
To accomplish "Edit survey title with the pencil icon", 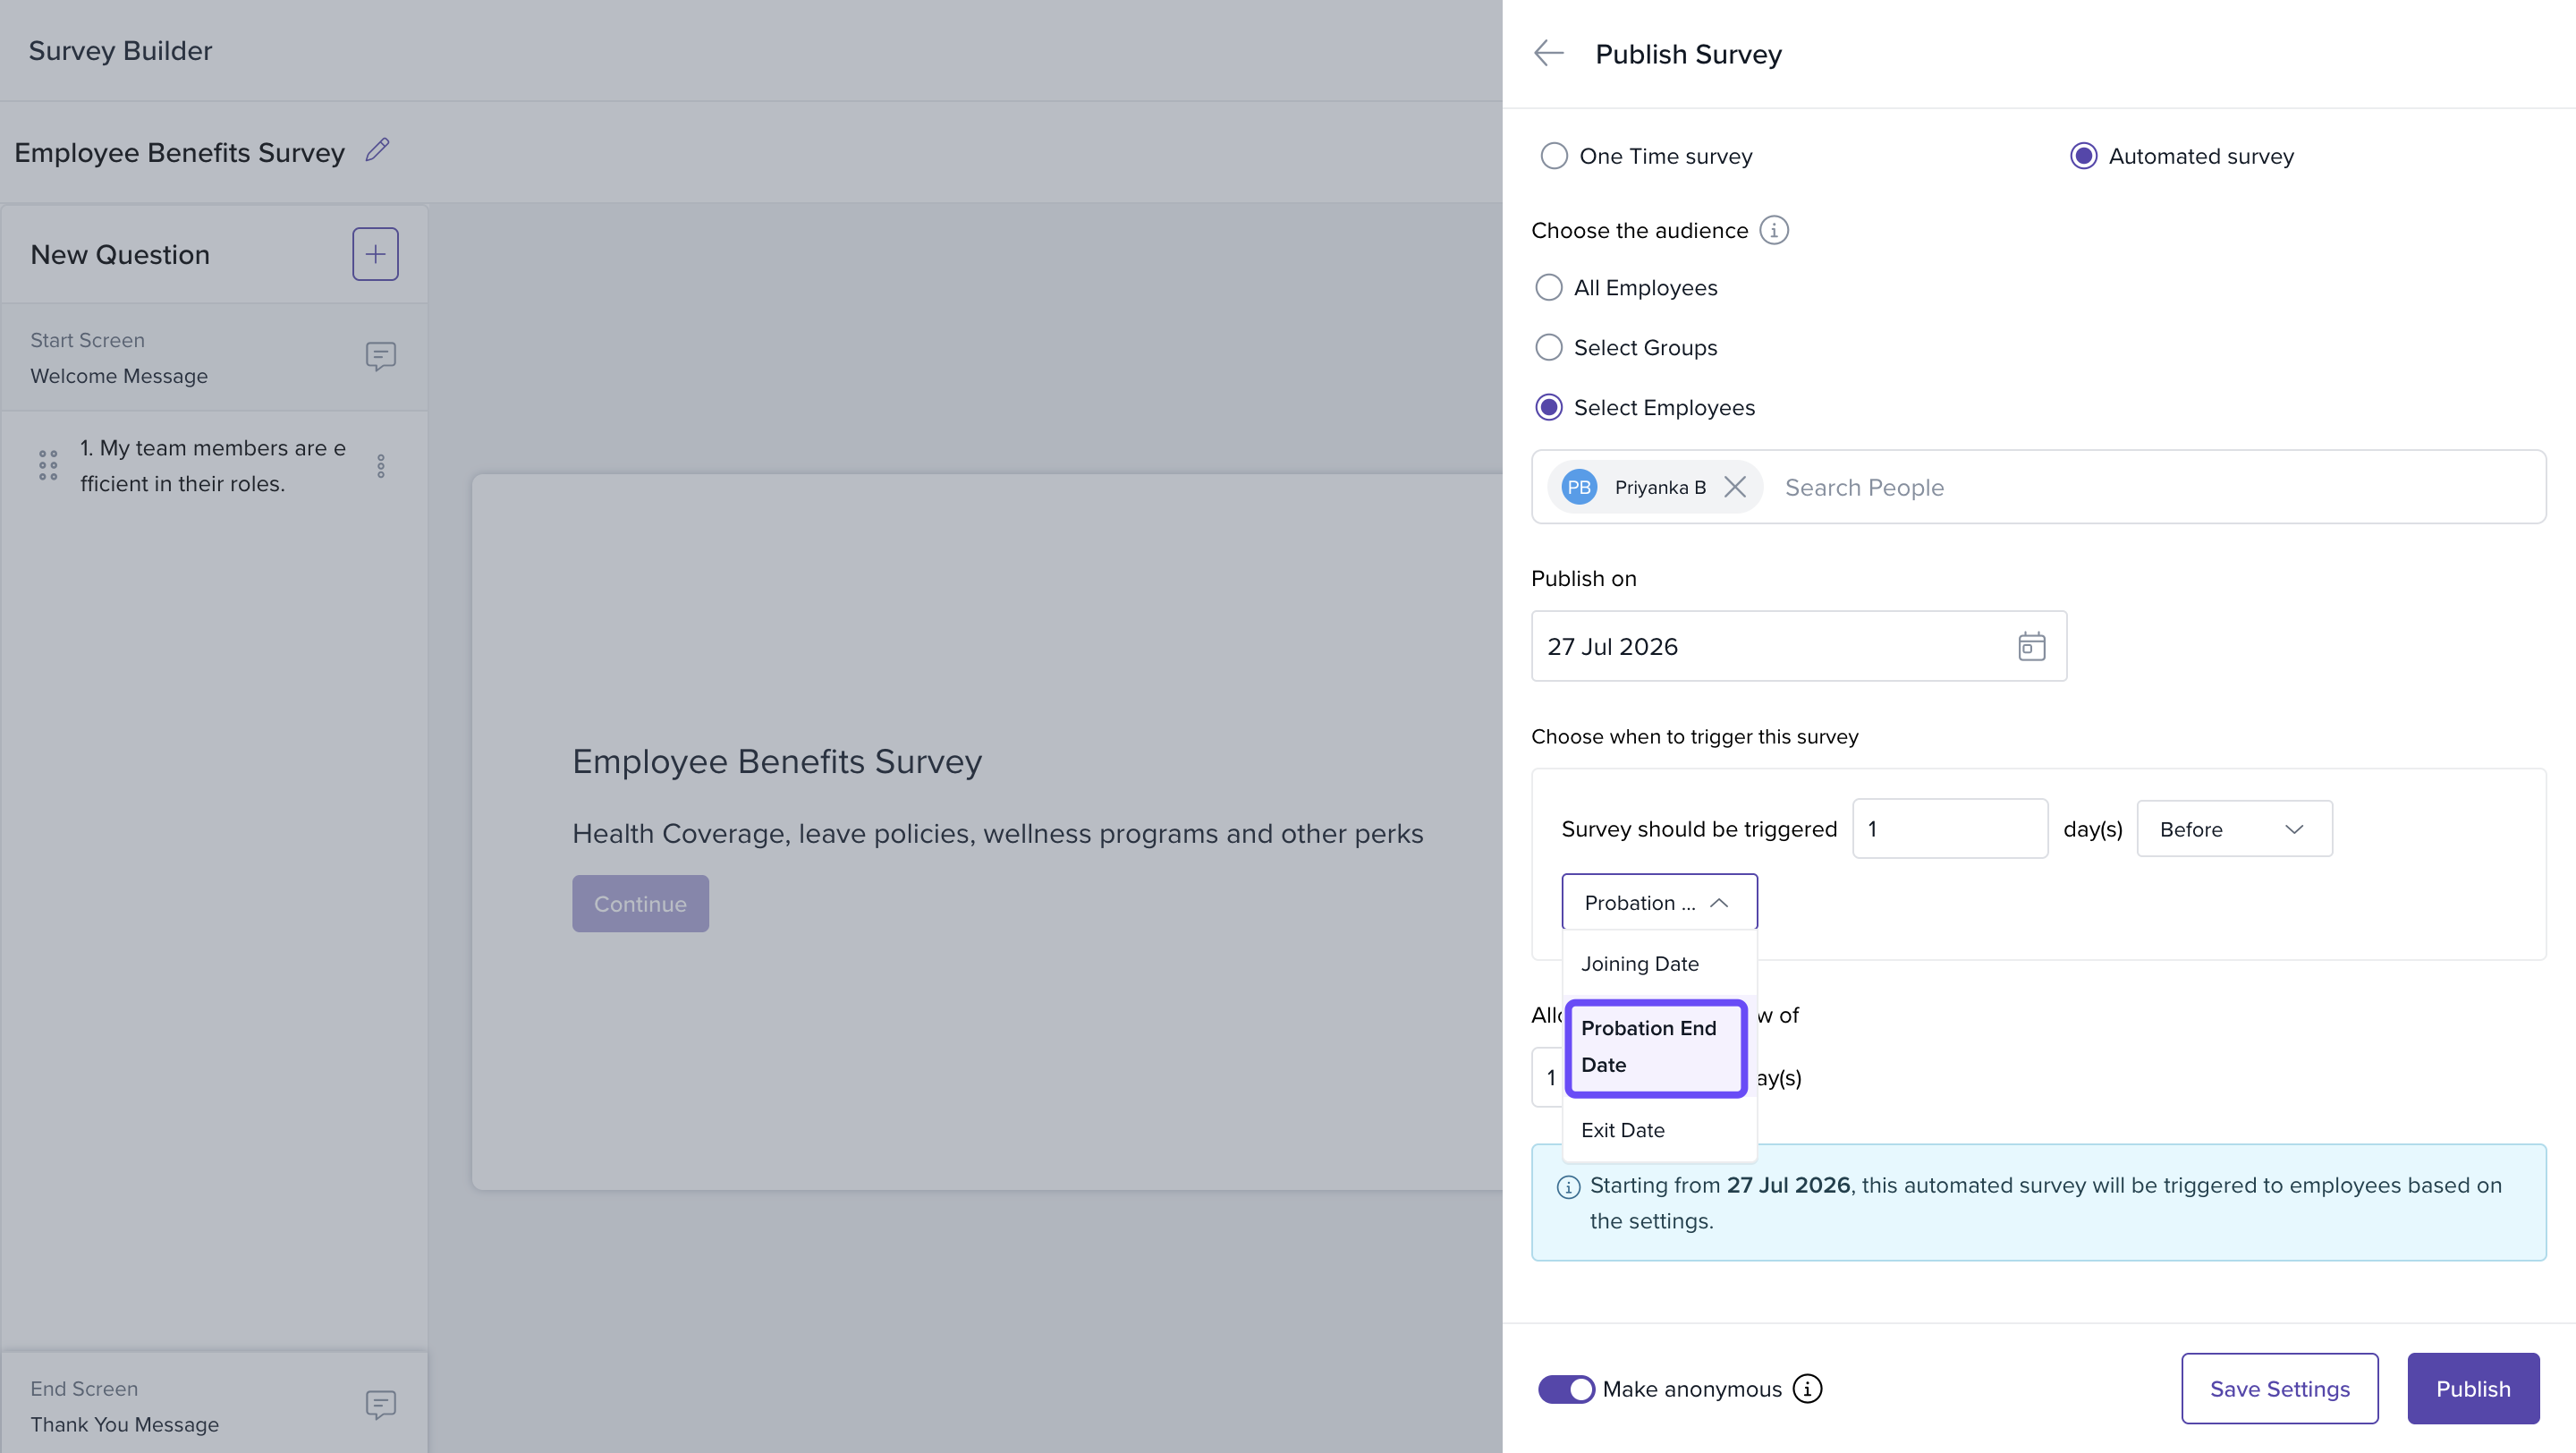I will 377,150.
